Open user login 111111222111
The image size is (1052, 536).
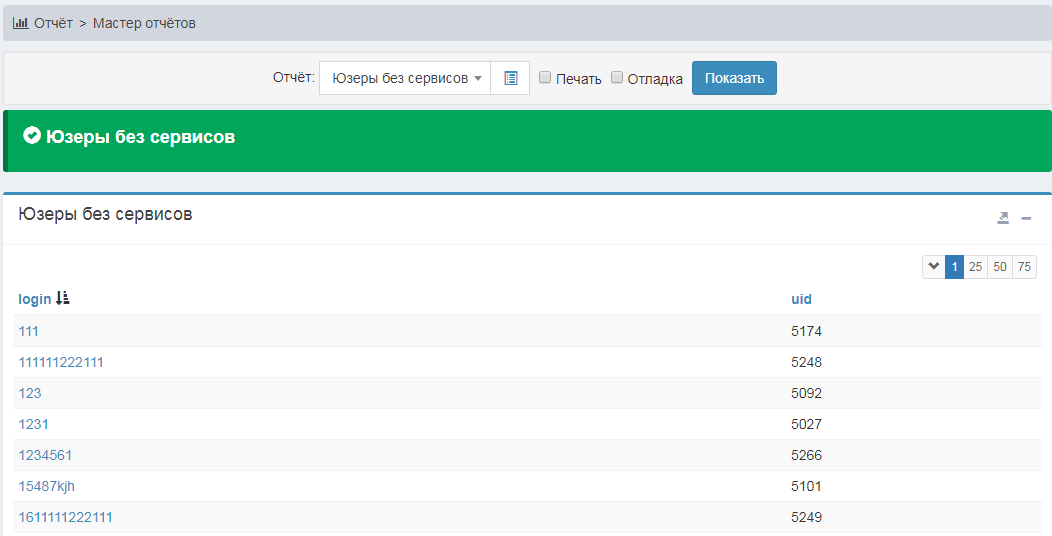61,362
